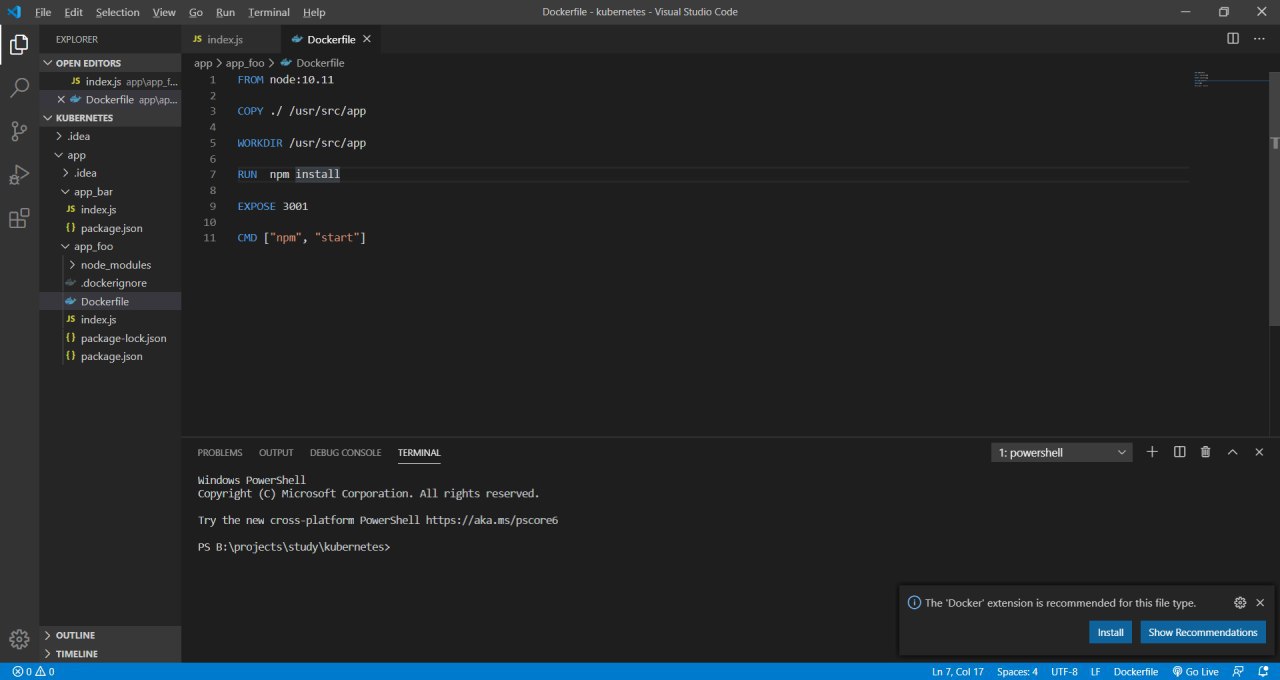Screen dimensions: 1280x680
Task: Change language mode via Dockerfile status
Action: pyautogui.click(x=1136, y=672)
